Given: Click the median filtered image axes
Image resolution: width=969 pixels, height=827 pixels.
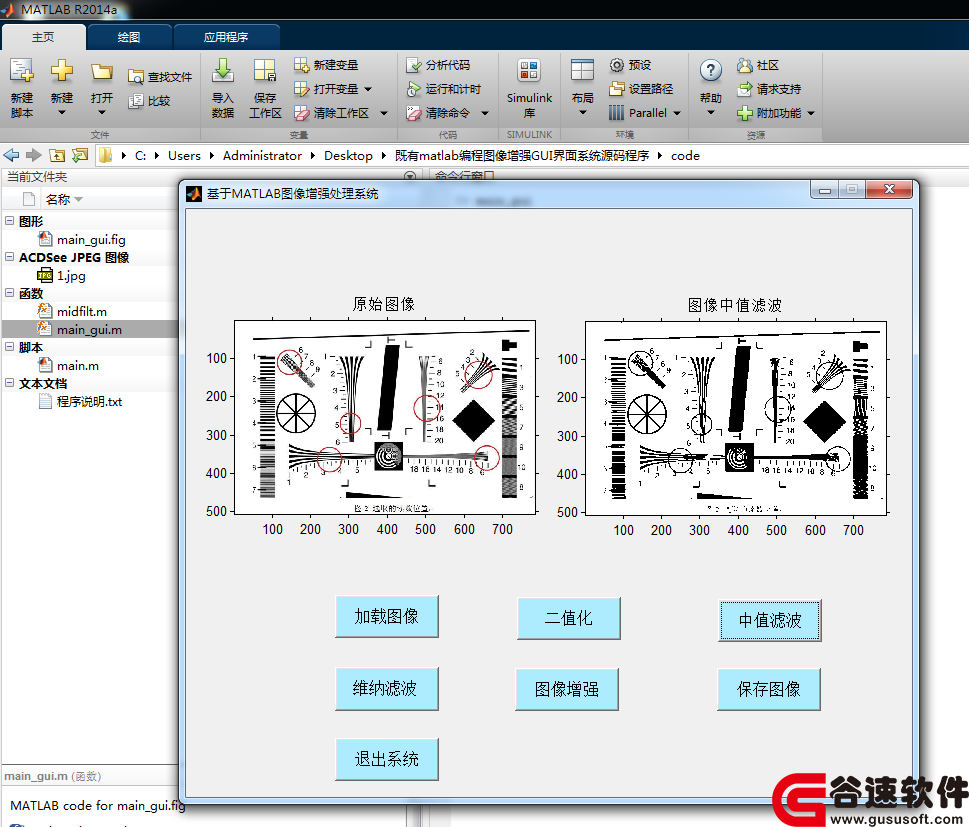Looking at the screenshot, I should point(736,418).
